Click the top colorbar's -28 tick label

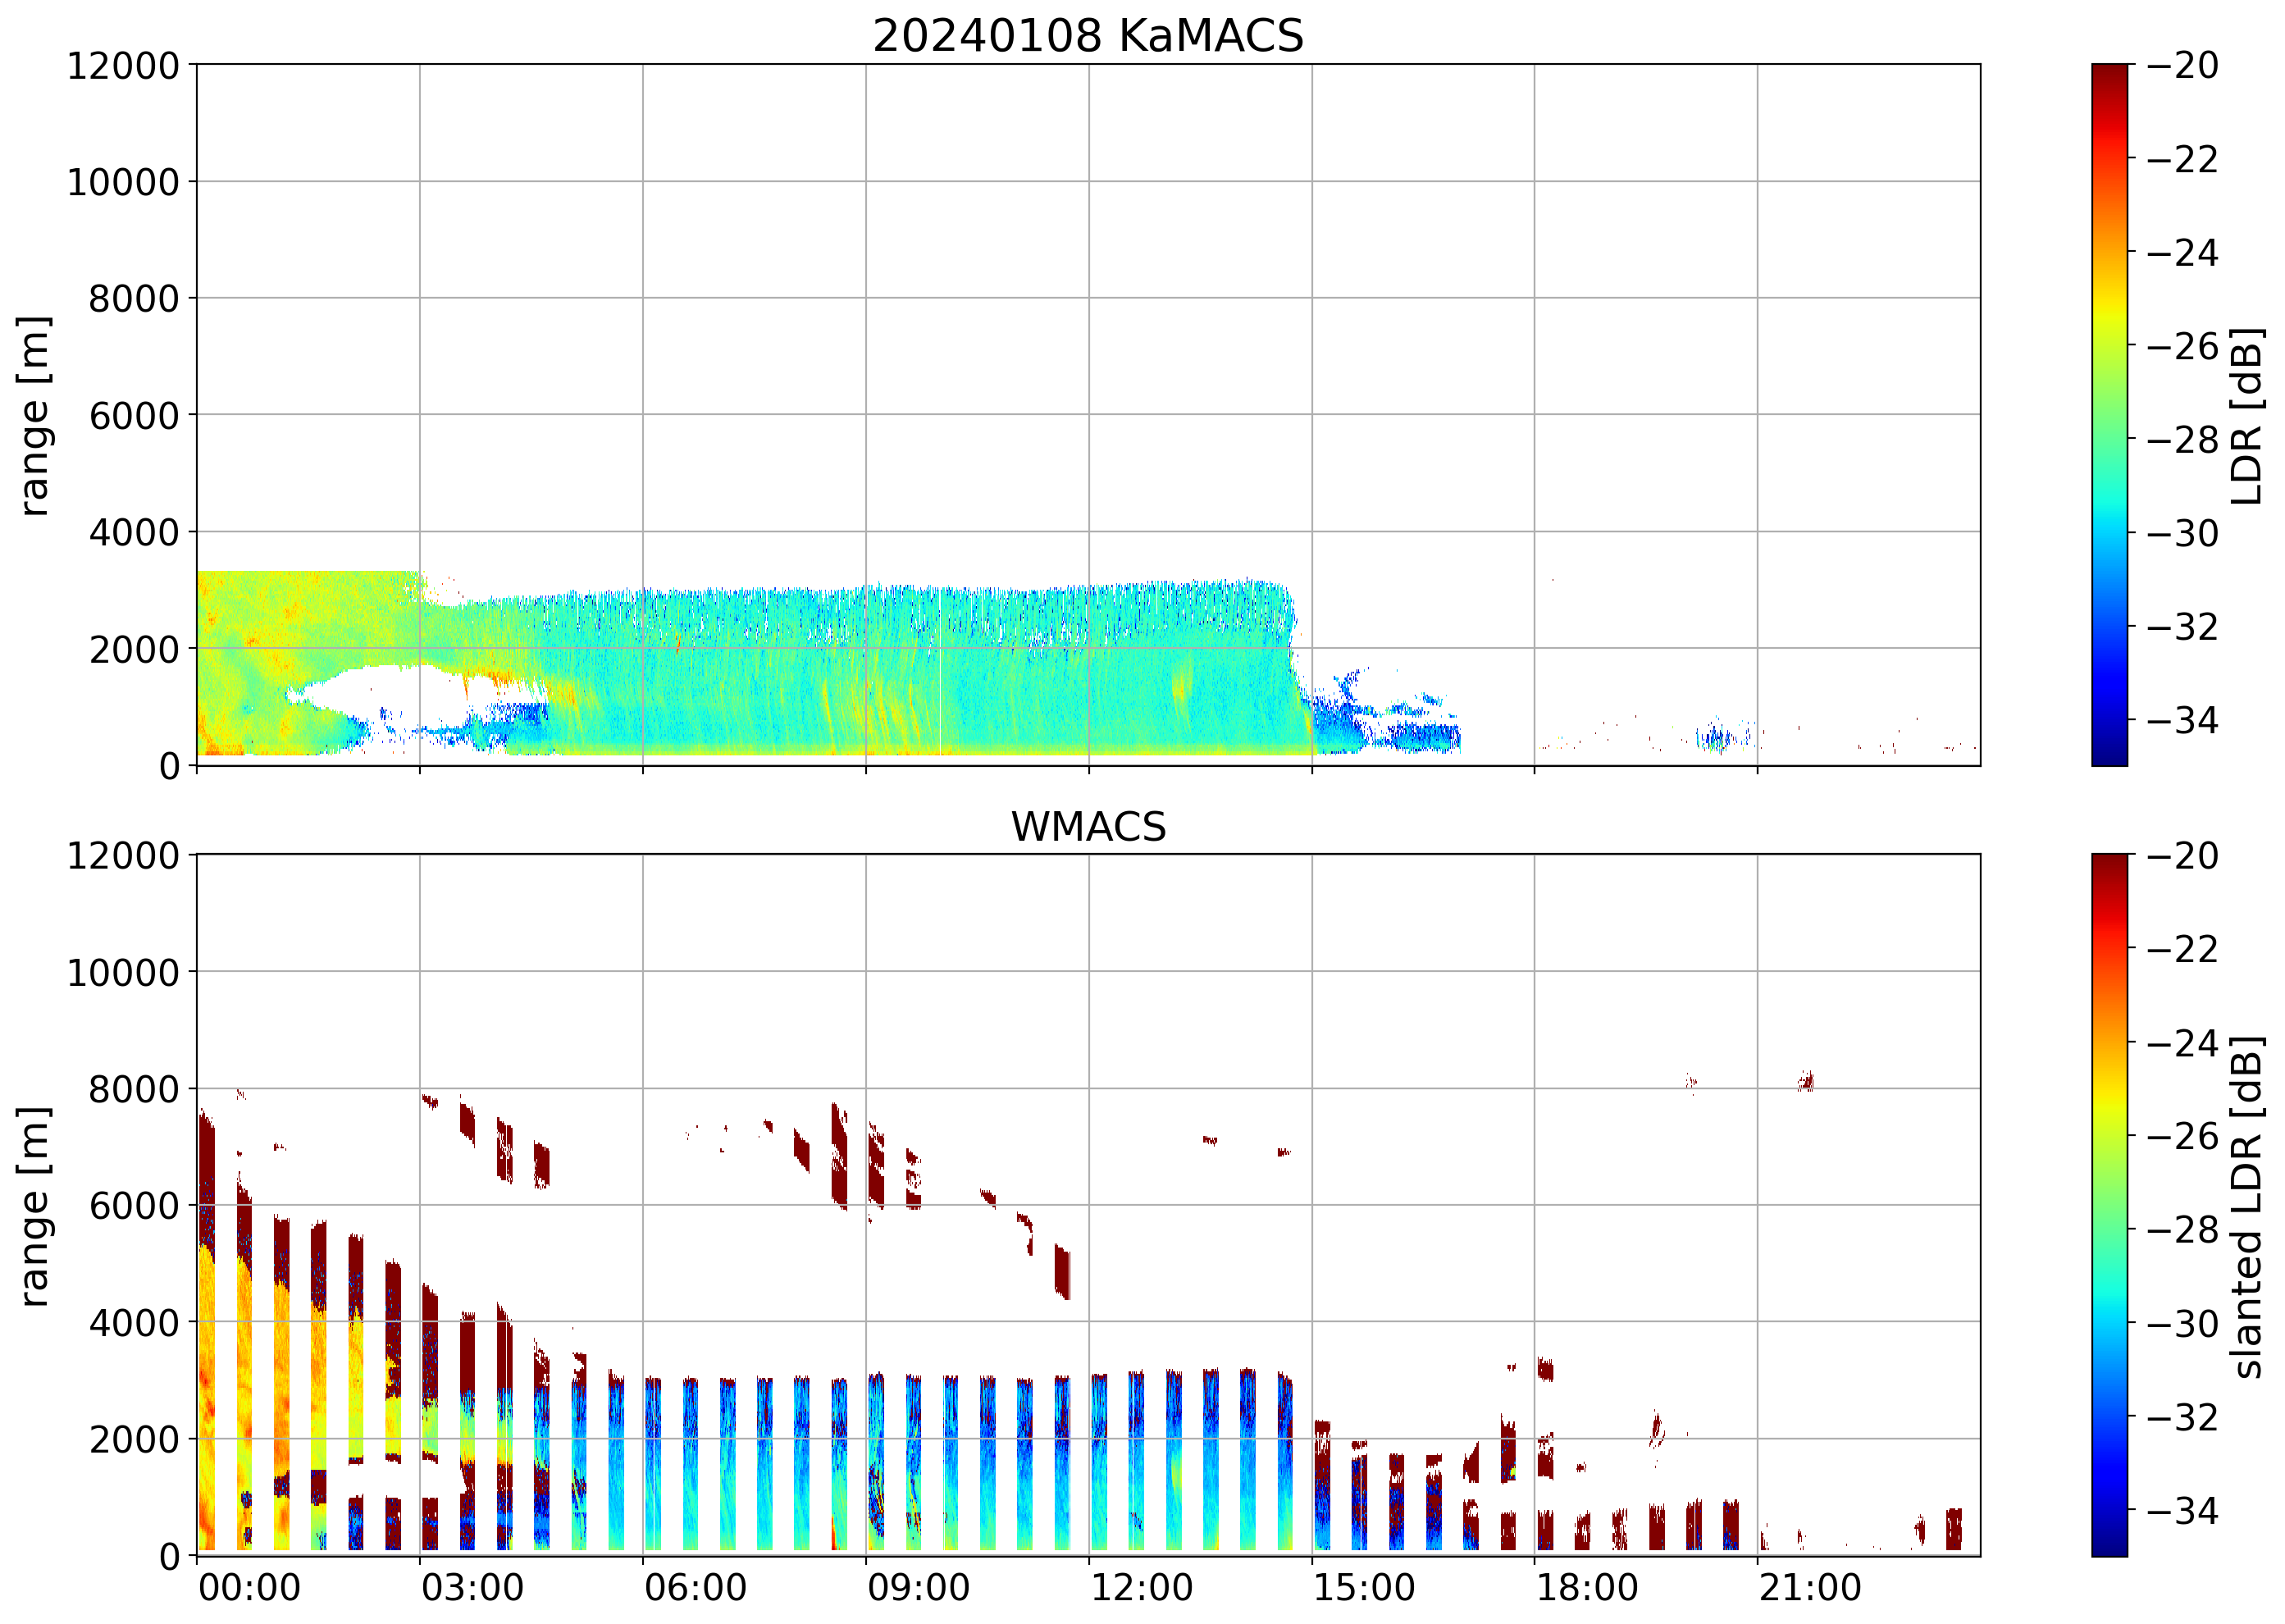pos(2182,439)
